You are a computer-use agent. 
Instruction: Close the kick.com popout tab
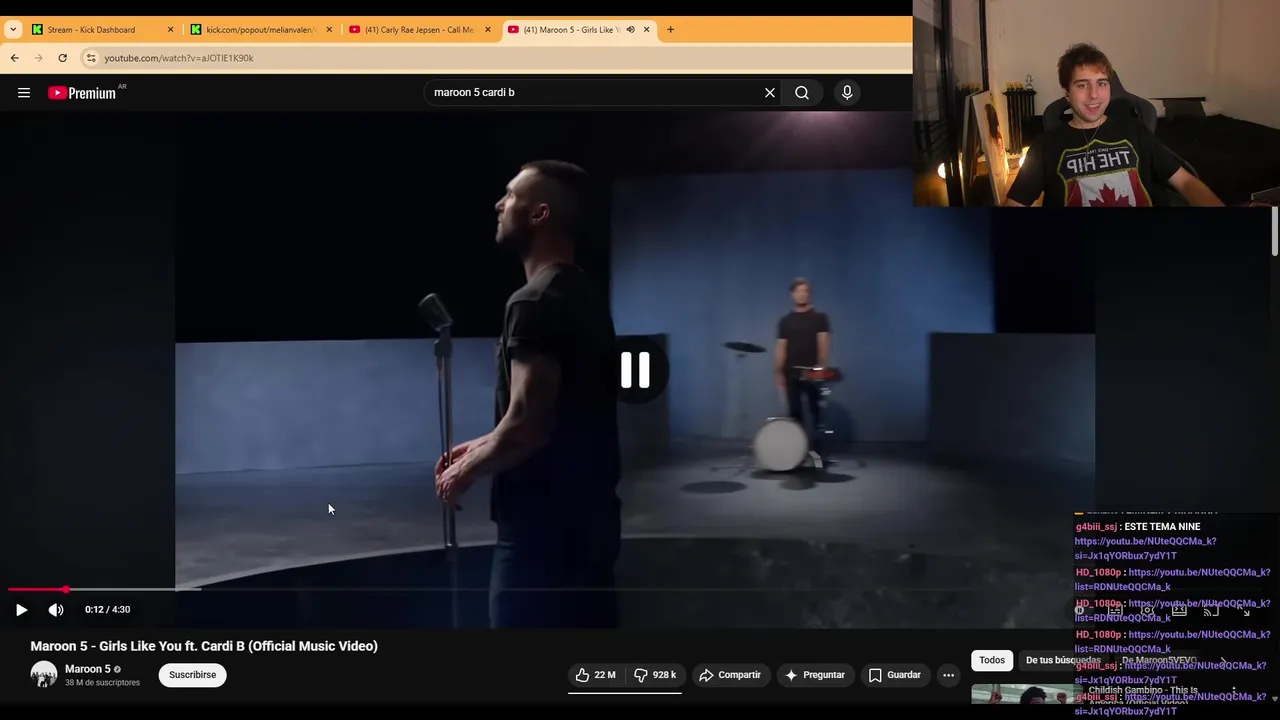329,30
